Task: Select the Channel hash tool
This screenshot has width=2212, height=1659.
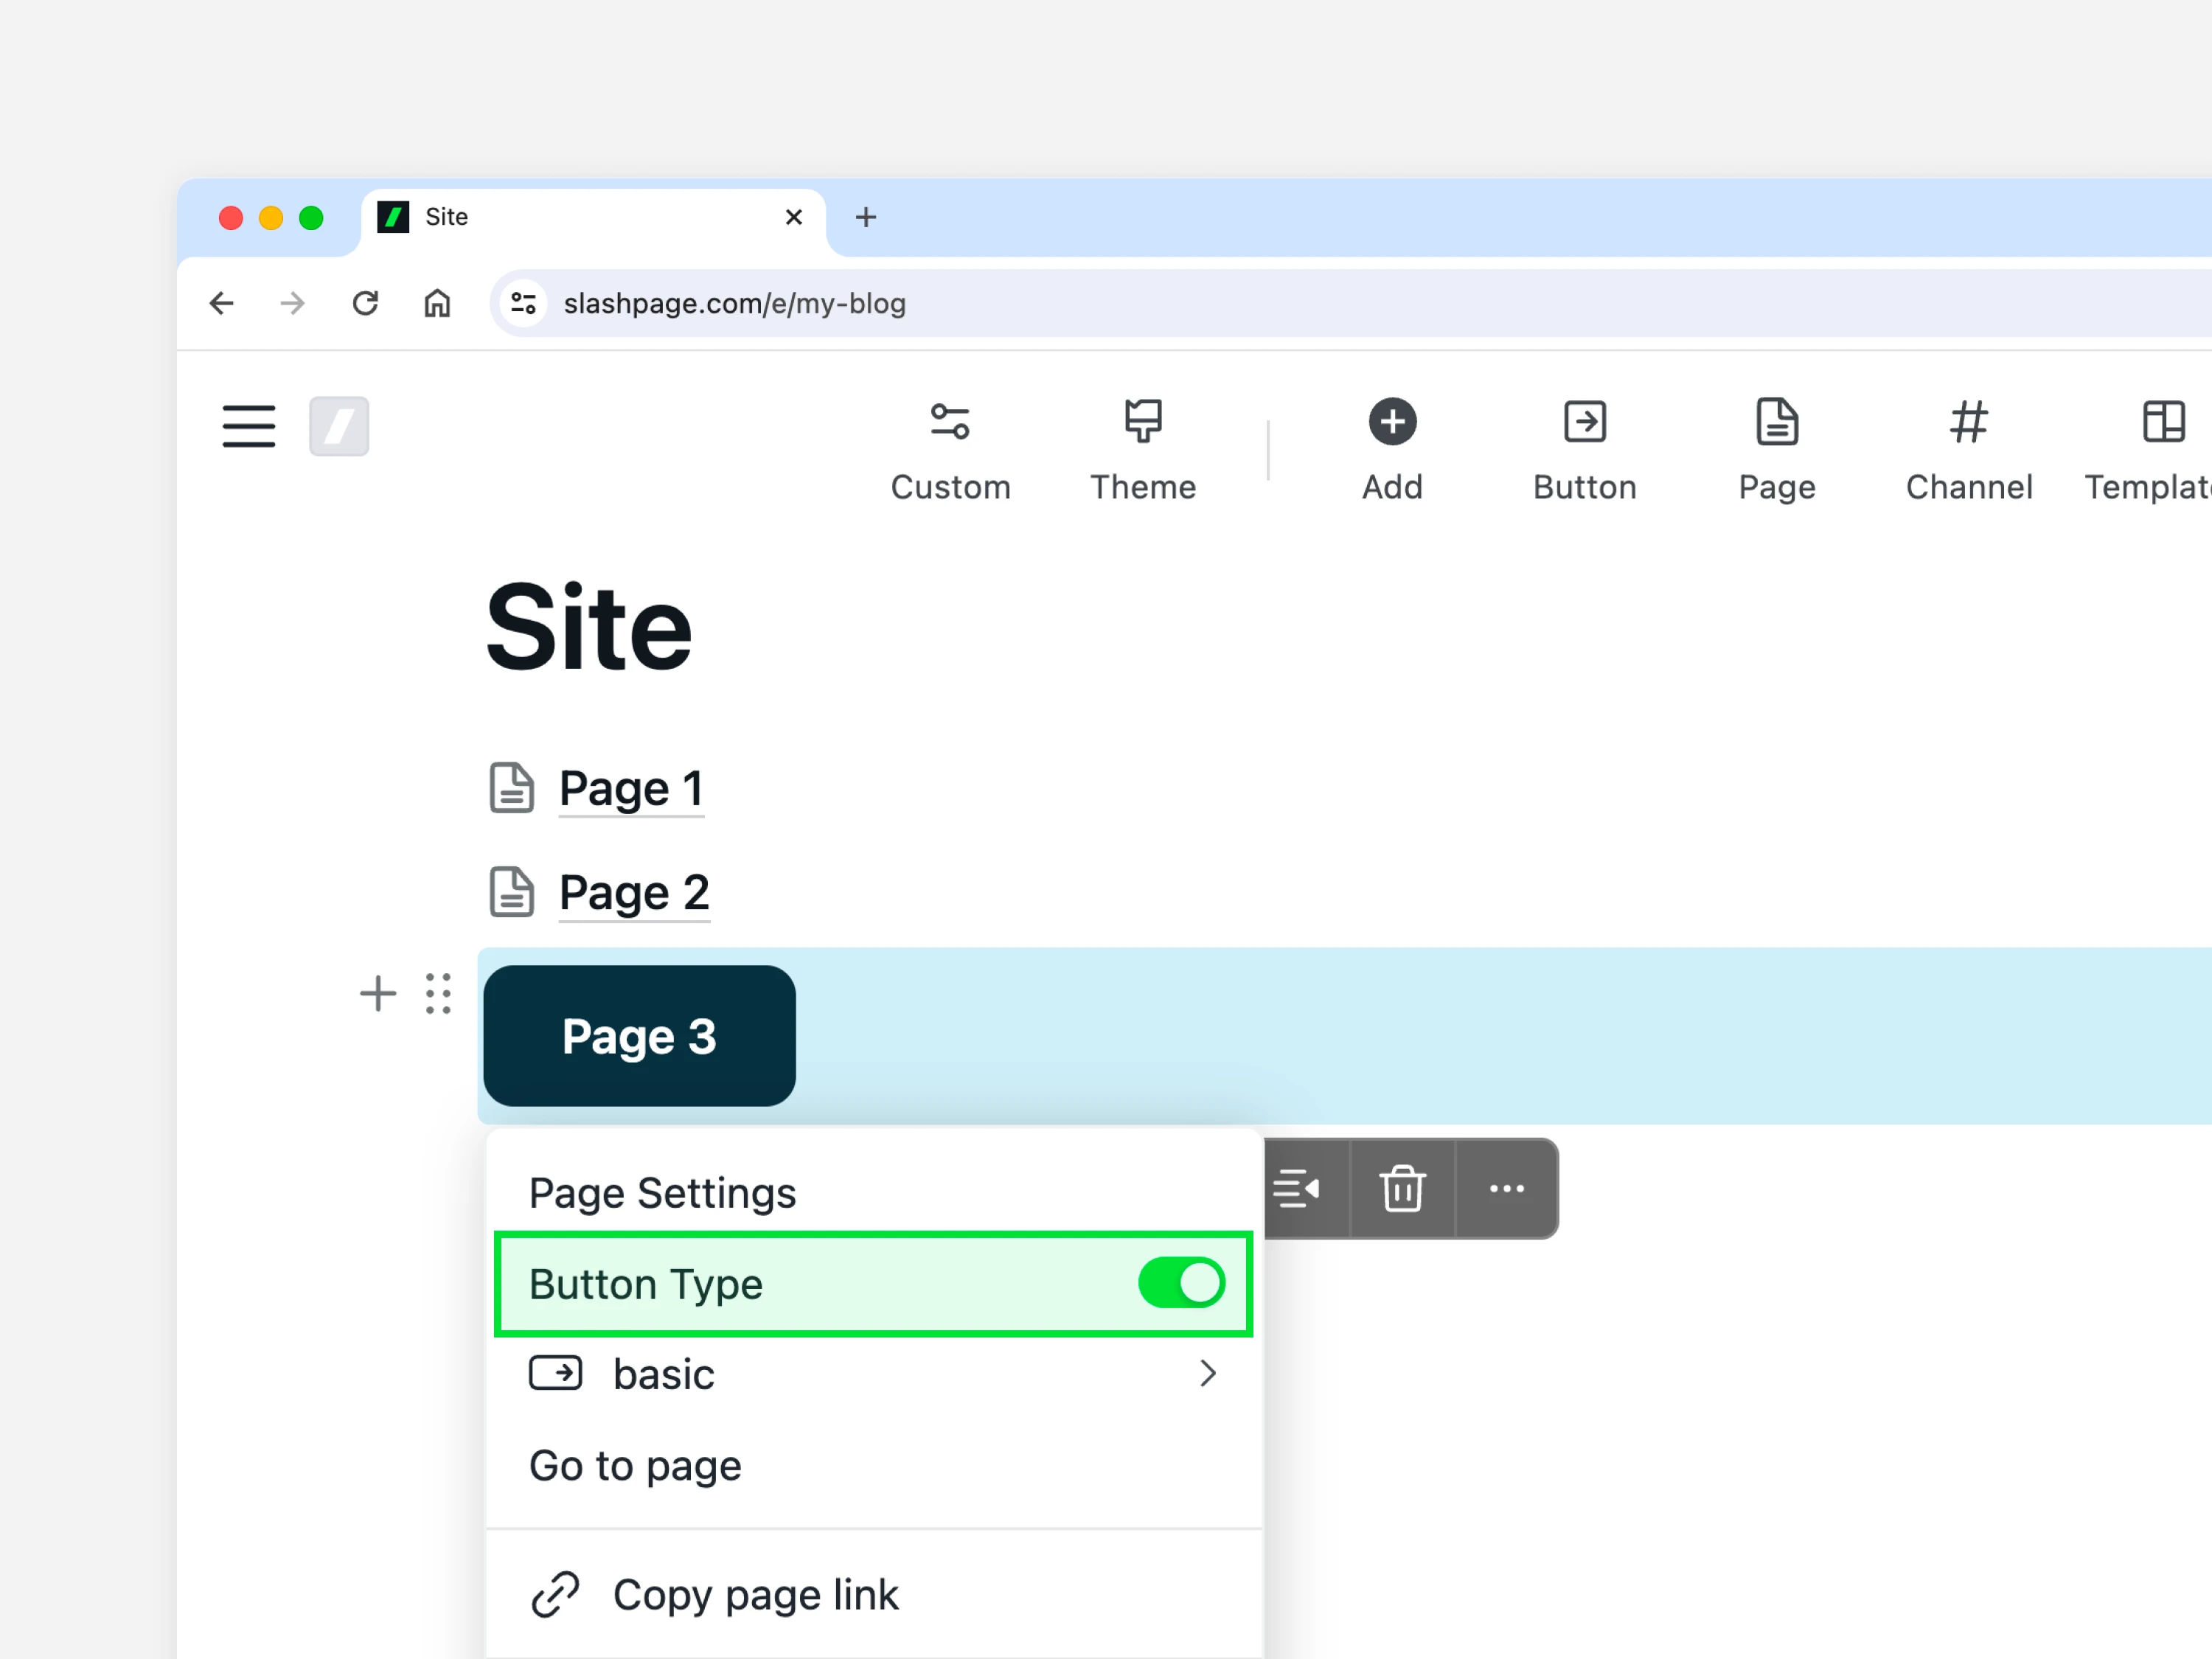Action: (1969, 450)
